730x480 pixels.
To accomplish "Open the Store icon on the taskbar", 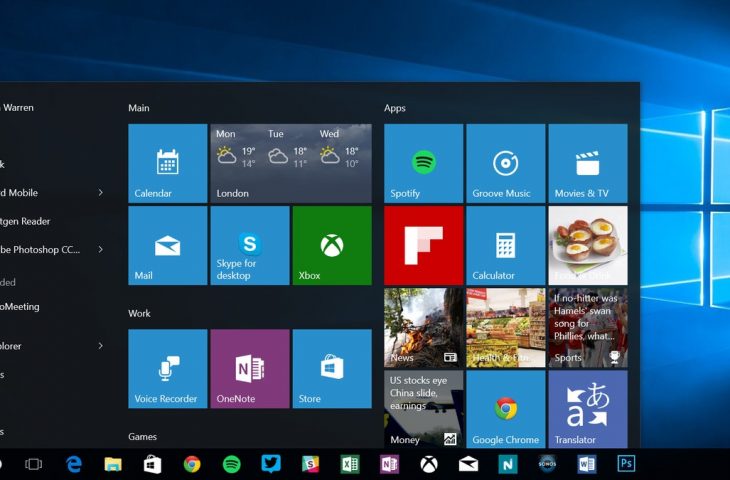I will tap(152, 464).
